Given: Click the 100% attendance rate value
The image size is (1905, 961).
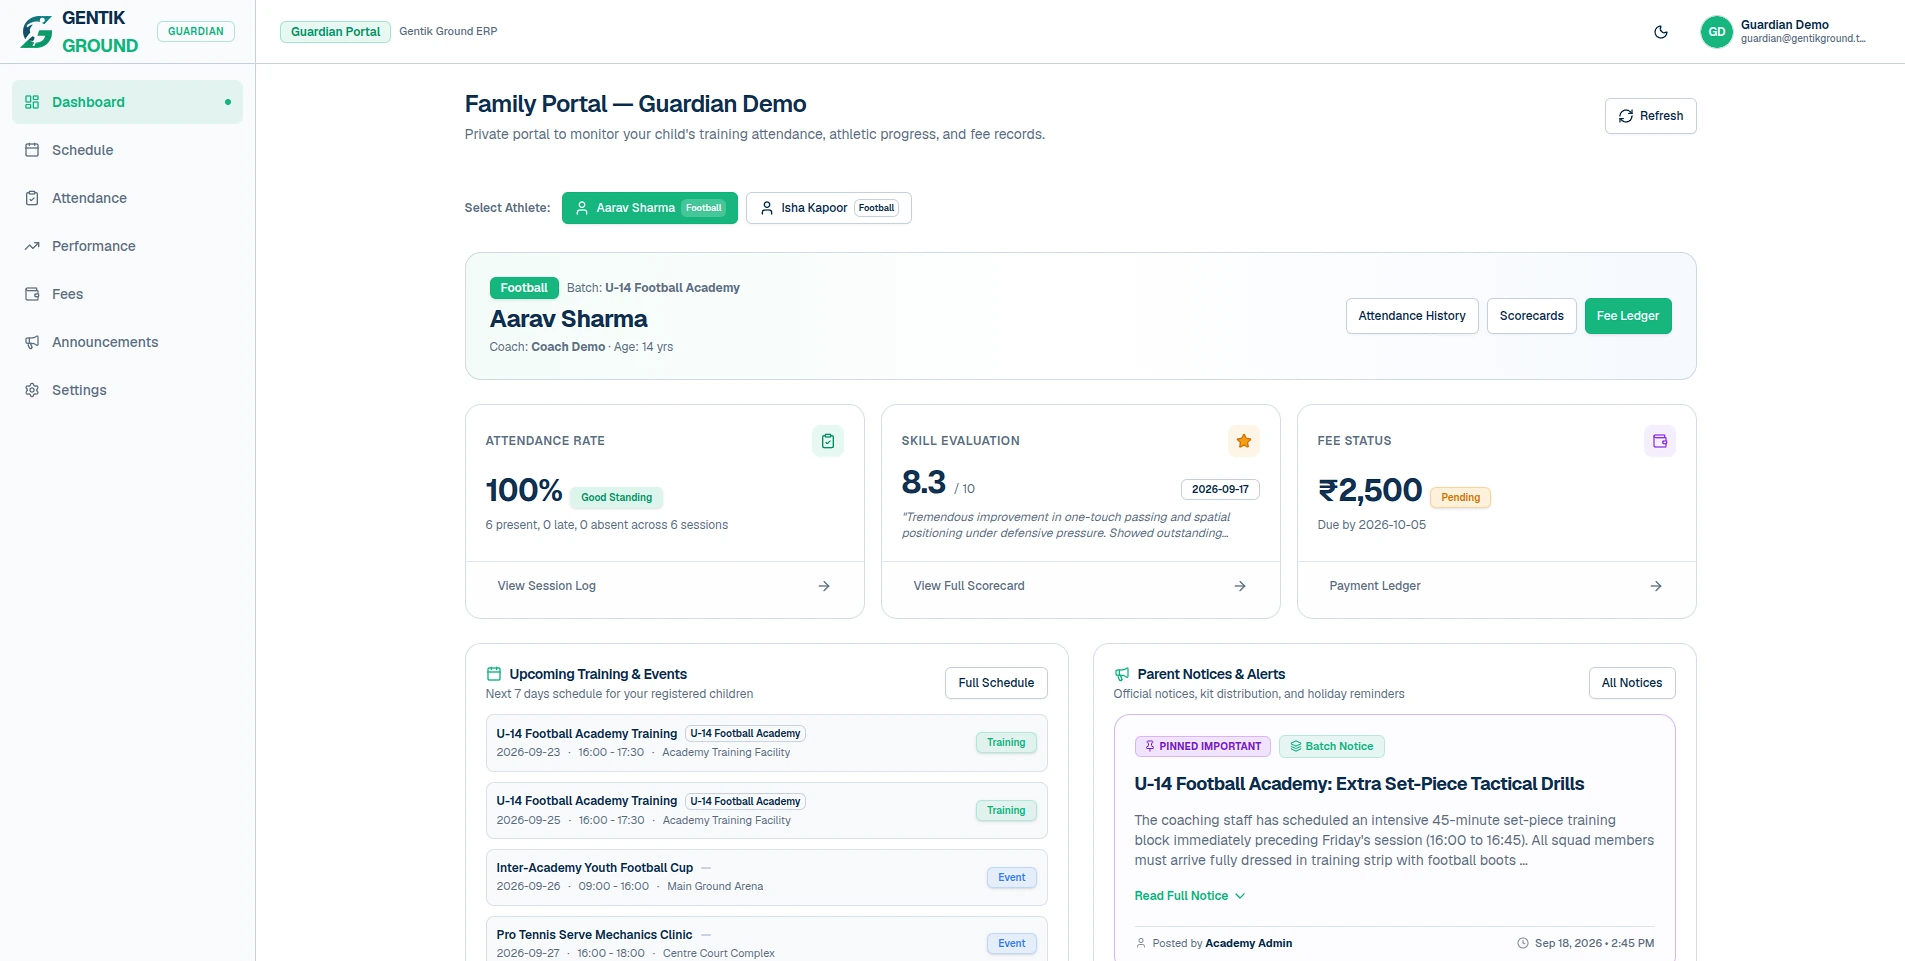Looking at the screenshot, I should click(x=524, y=490).
